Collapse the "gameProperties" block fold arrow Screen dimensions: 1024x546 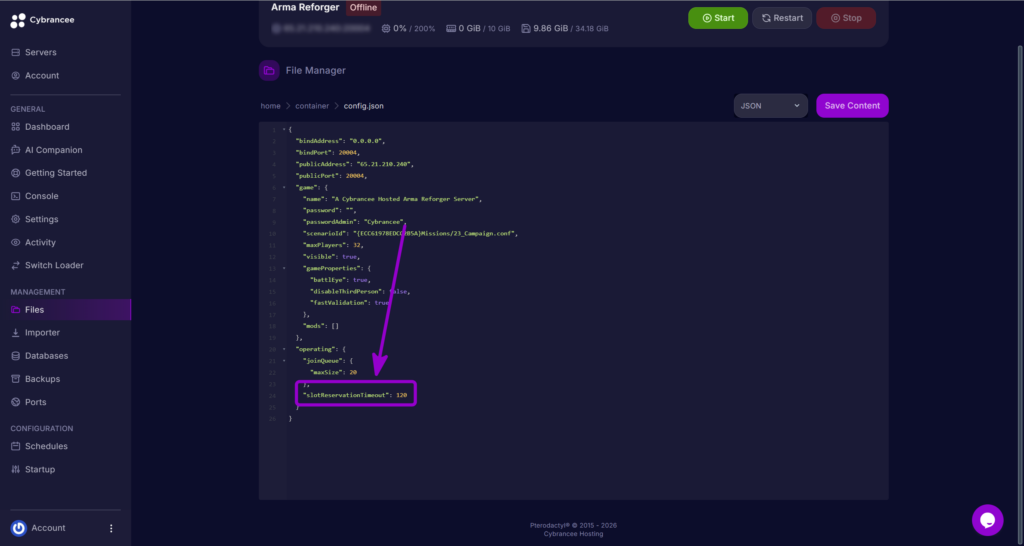(284, 268)
